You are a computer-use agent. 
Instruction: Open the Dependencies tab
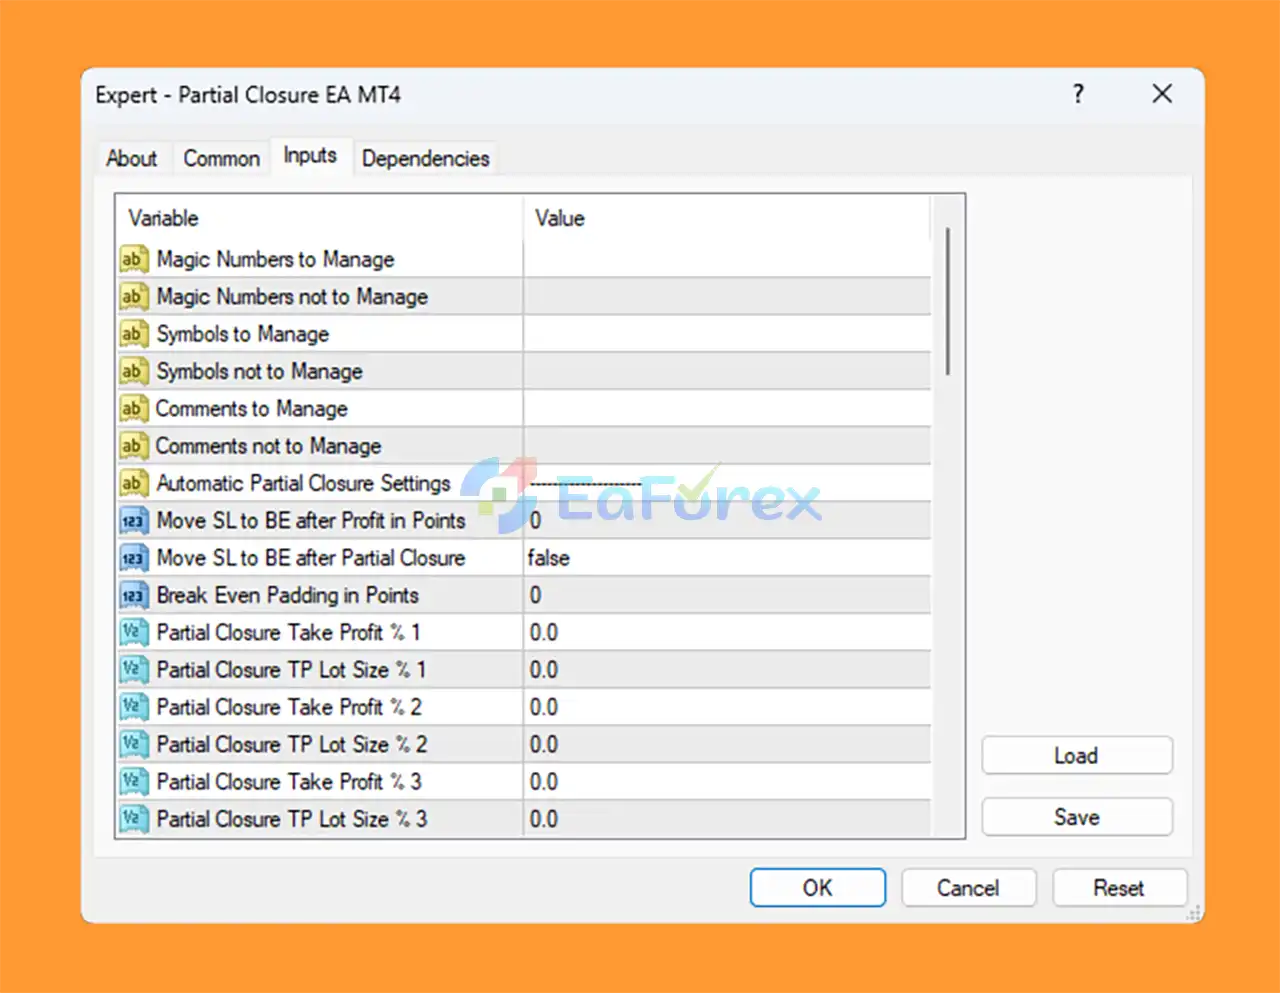pos(425,158)
